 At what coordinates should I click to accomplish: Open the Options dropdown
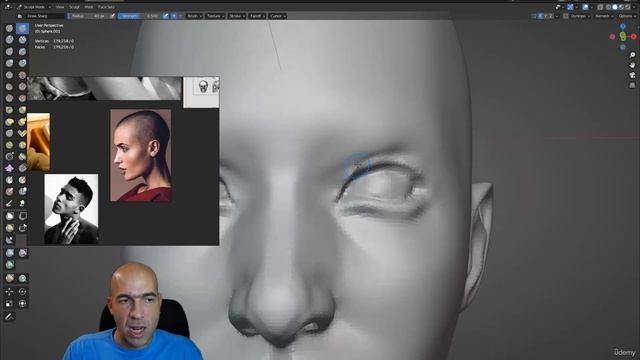click(627, 16)
